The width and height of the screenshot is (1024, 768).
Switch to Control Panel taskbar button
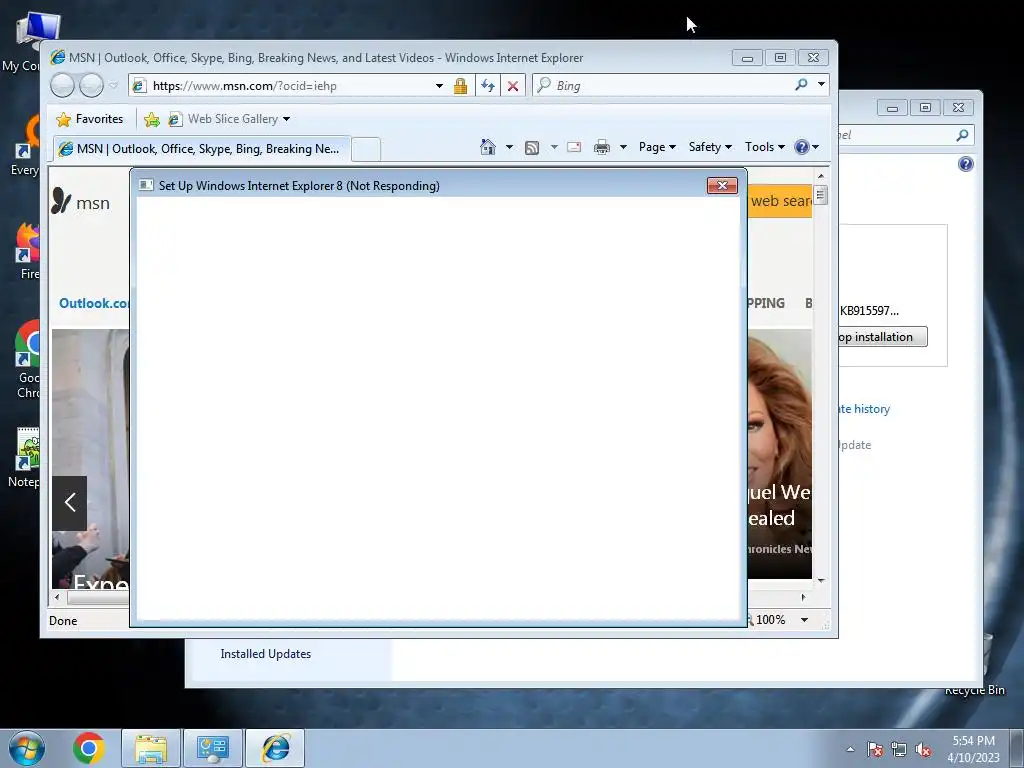click(x=212, y=748)
